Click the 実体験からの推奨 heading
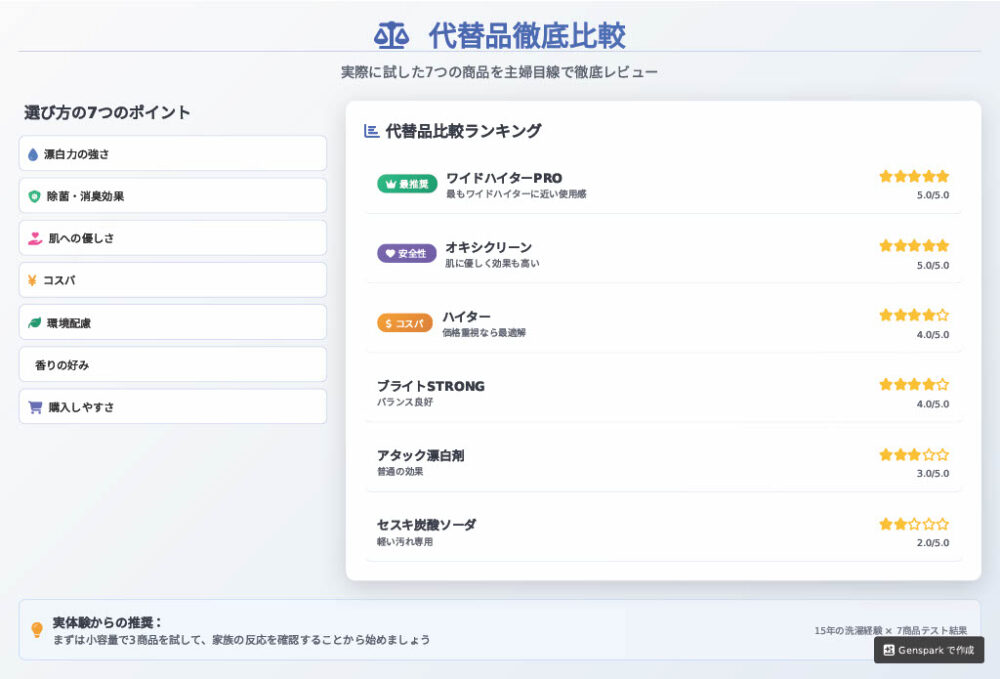This screenshot has height=679, width=1000. tap(107, 622)
